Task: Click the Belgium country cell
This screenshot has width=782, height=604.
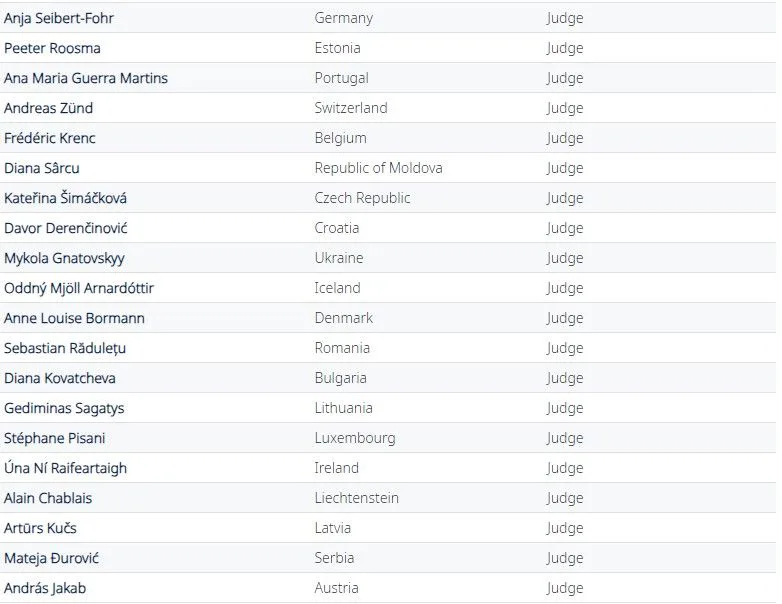Action: click(x=341, y=138)
